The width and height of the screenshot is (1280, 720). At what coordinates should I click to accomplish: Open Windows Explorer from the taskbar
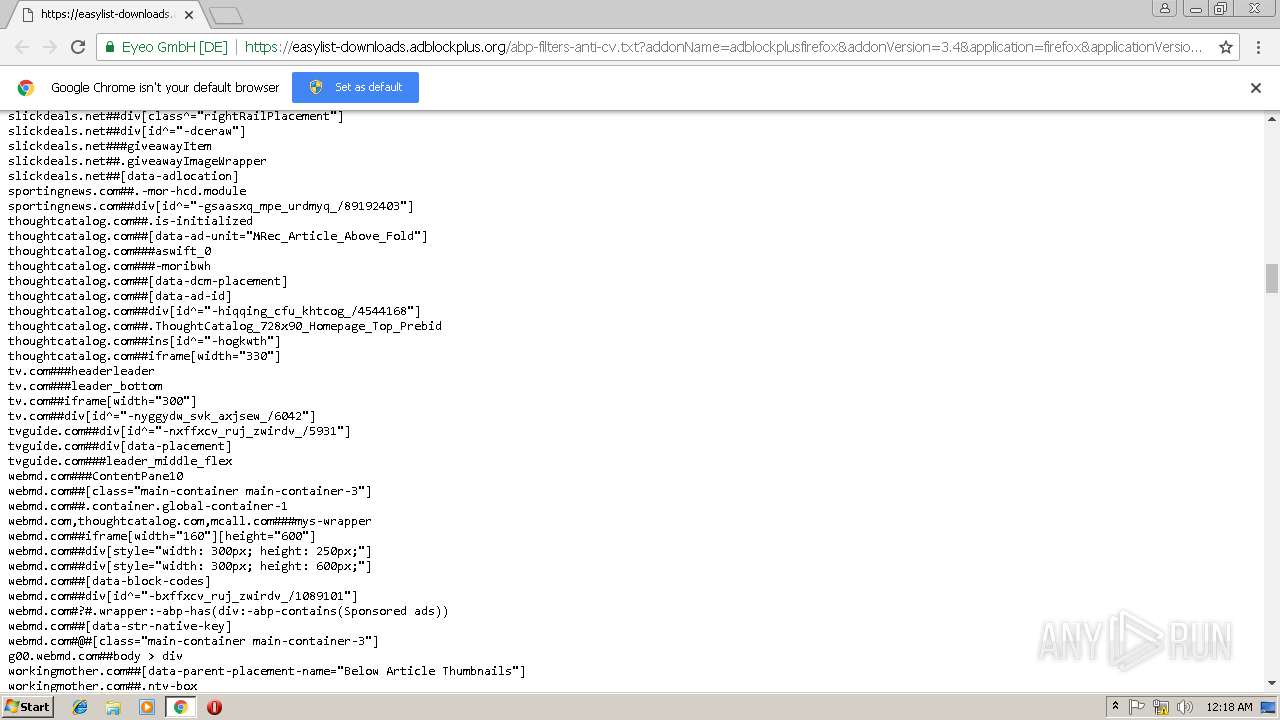click(113, 707)
